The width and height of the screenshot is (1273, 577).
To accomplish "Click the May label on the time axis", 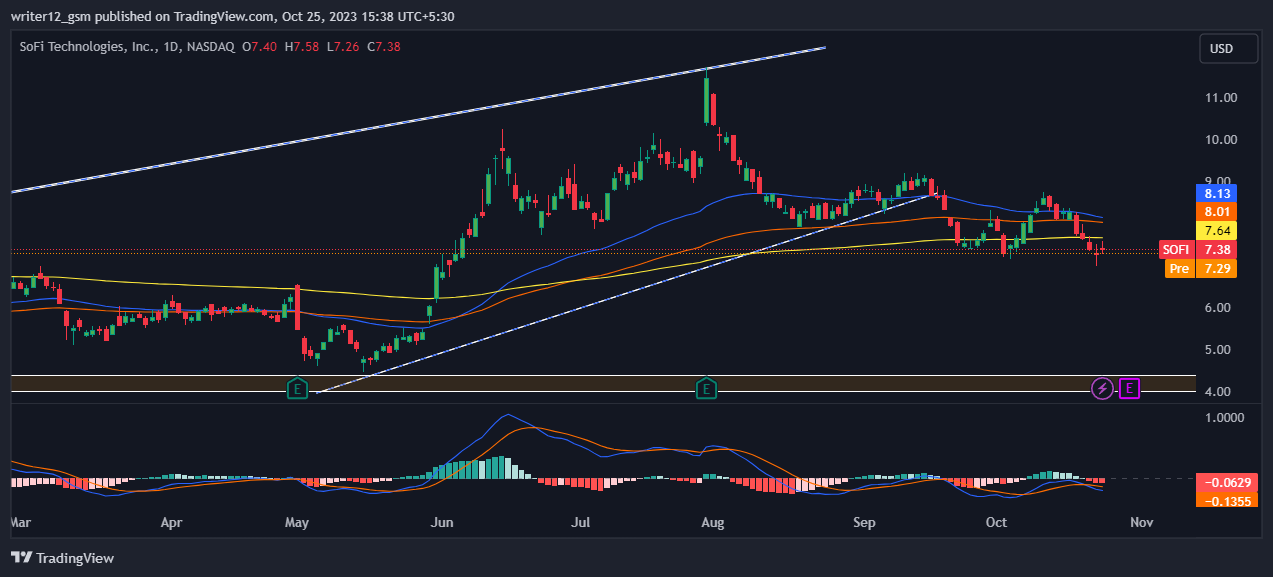I will [297, 522].
